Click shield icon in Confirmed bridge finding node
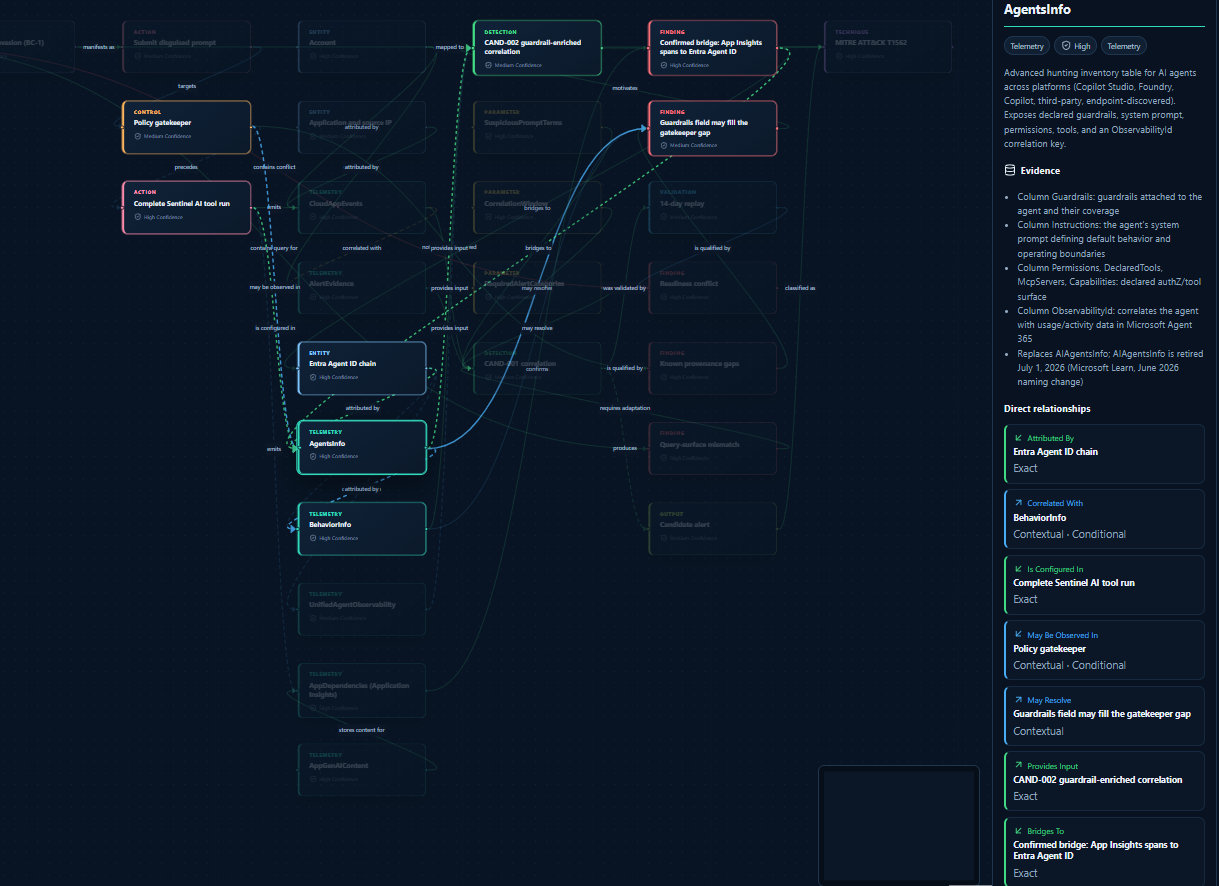 coord(664,65)
